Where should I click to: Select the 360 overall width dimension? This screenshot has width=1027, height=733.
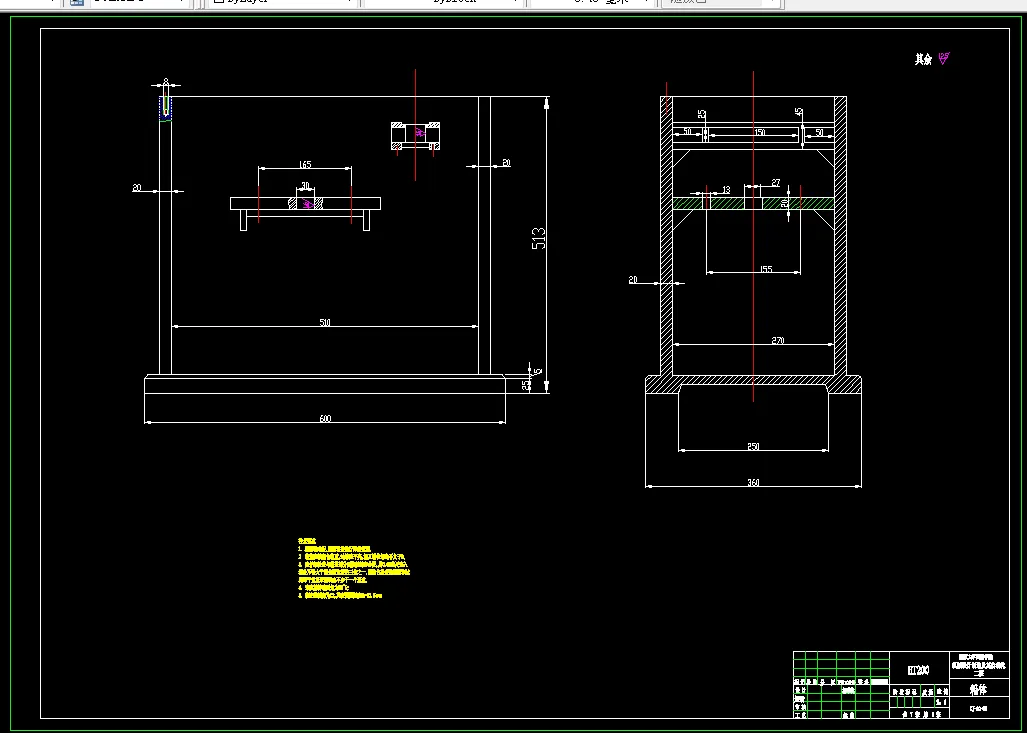coord(753,482)
